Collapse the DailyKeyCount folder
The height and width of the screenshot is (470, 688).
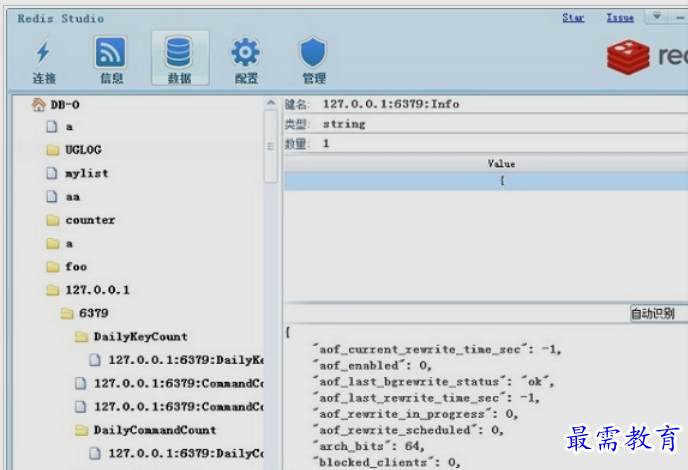pyautogui.click(x=140, y=337)
